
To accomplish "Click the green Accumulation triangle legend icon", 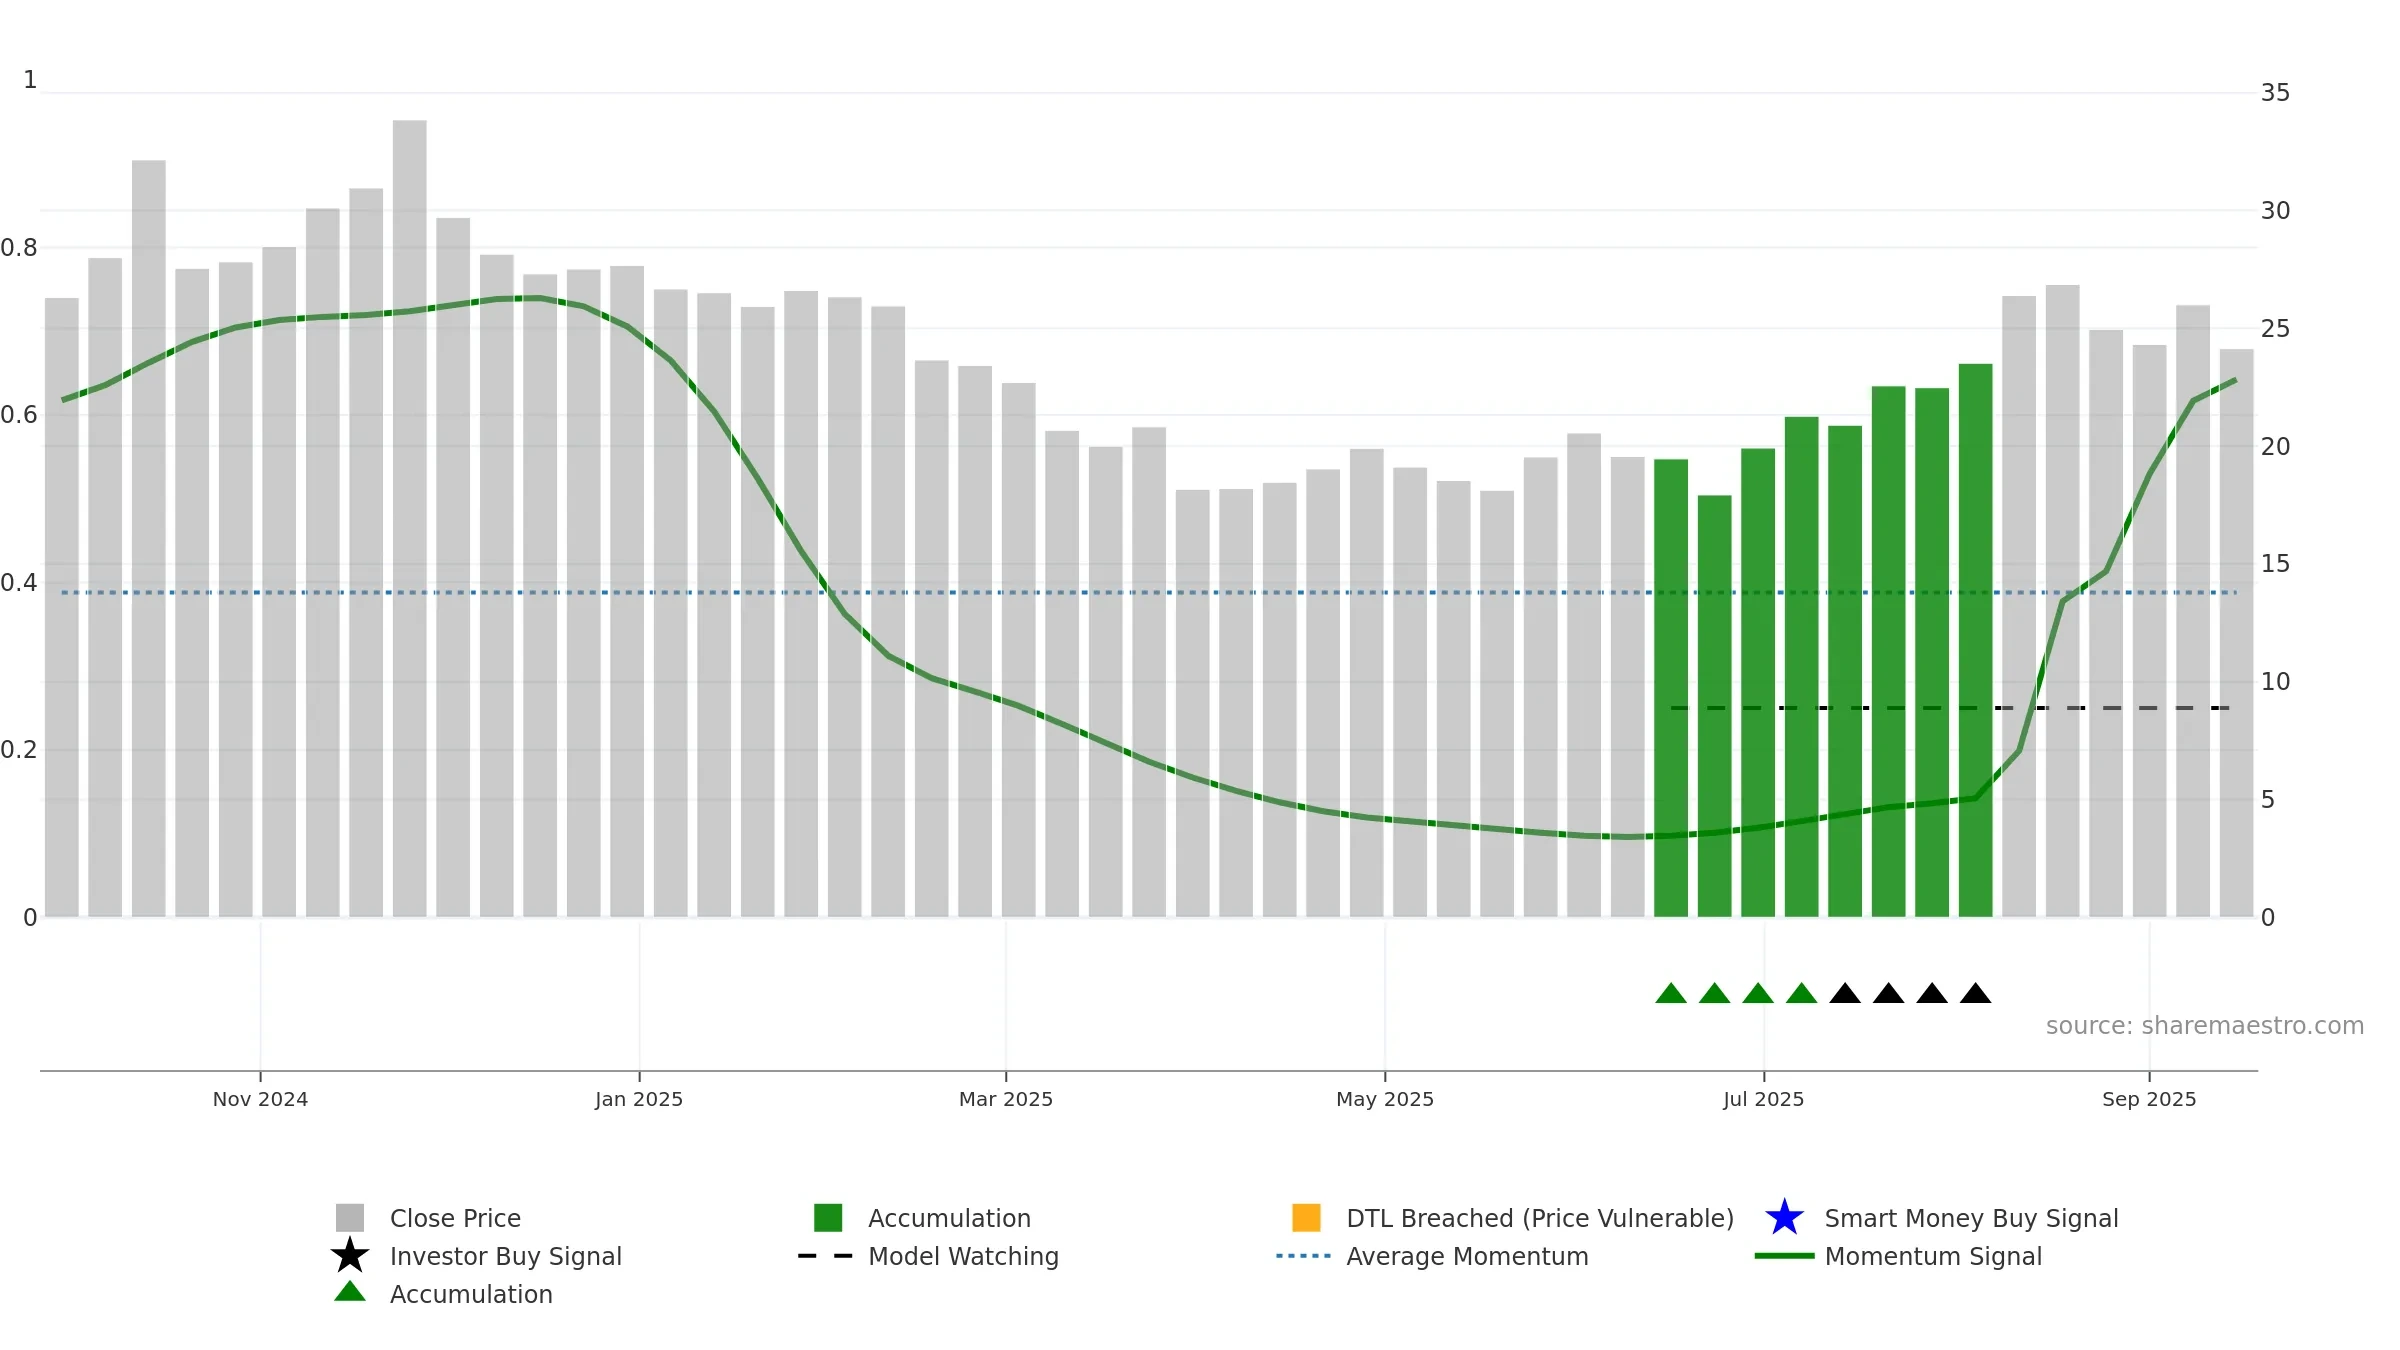I will coord(350,1293).
